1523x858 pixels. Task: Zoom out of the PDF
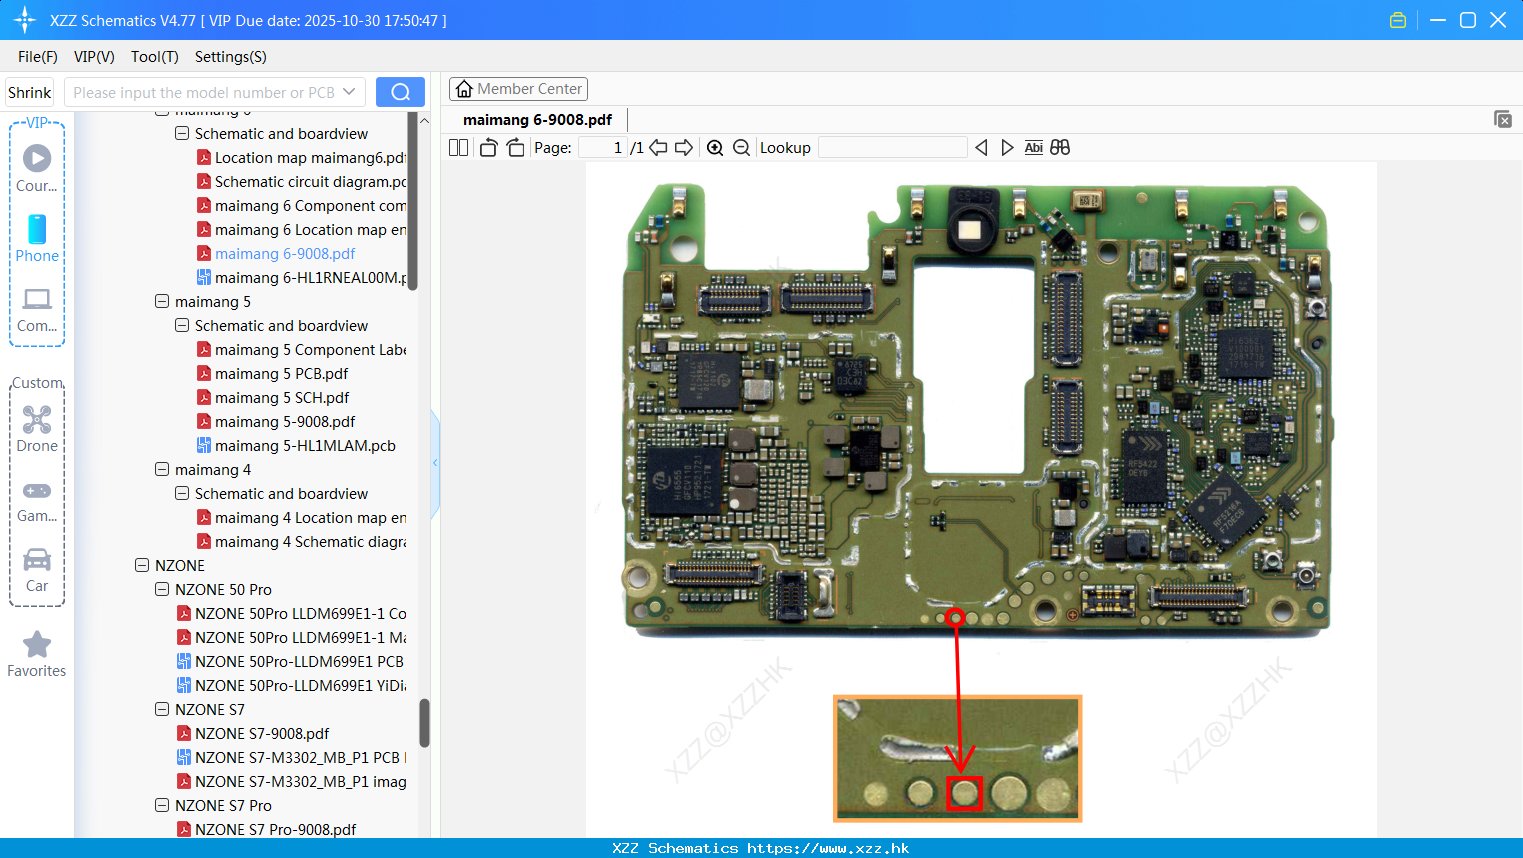pyautogui.click(x=741, y=147)
